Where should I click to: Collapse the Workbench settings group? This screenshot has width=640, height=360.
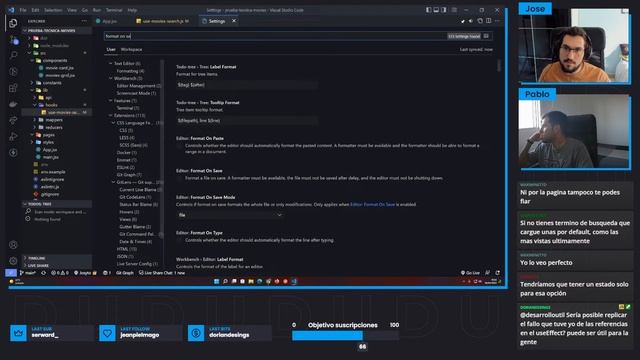111,78
